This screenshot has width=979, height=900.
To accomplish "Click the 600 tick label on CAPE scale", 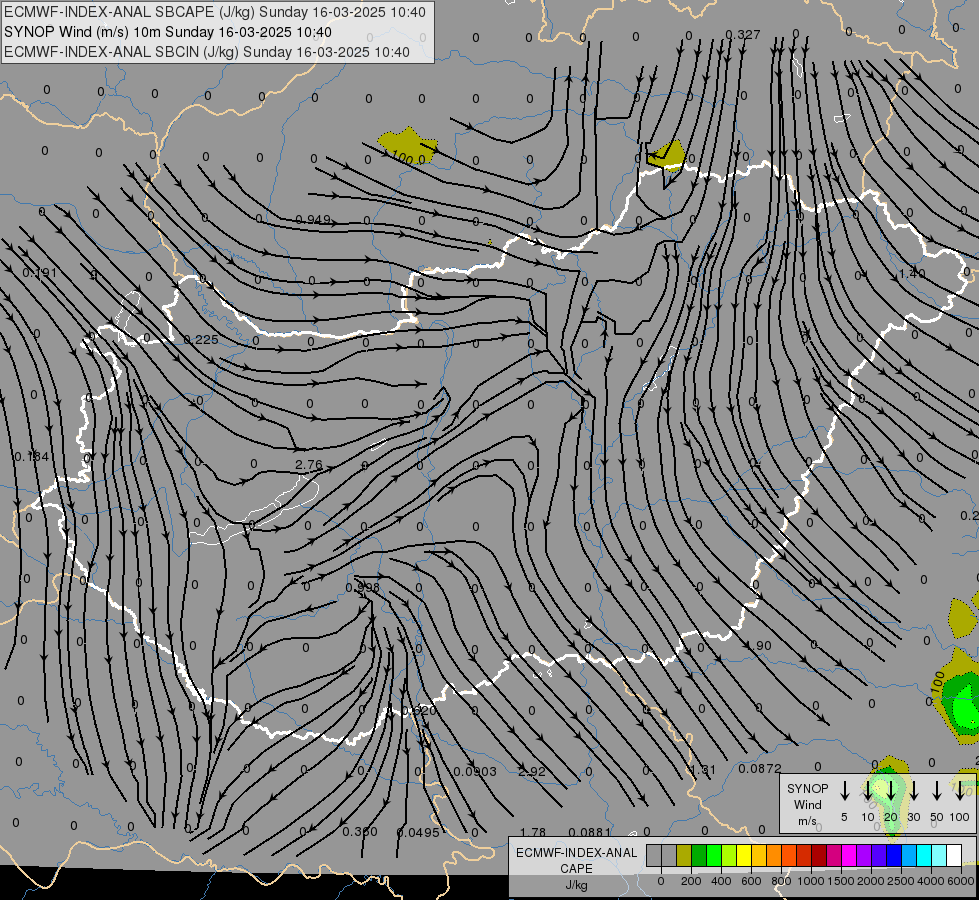I will pos(751,881).
